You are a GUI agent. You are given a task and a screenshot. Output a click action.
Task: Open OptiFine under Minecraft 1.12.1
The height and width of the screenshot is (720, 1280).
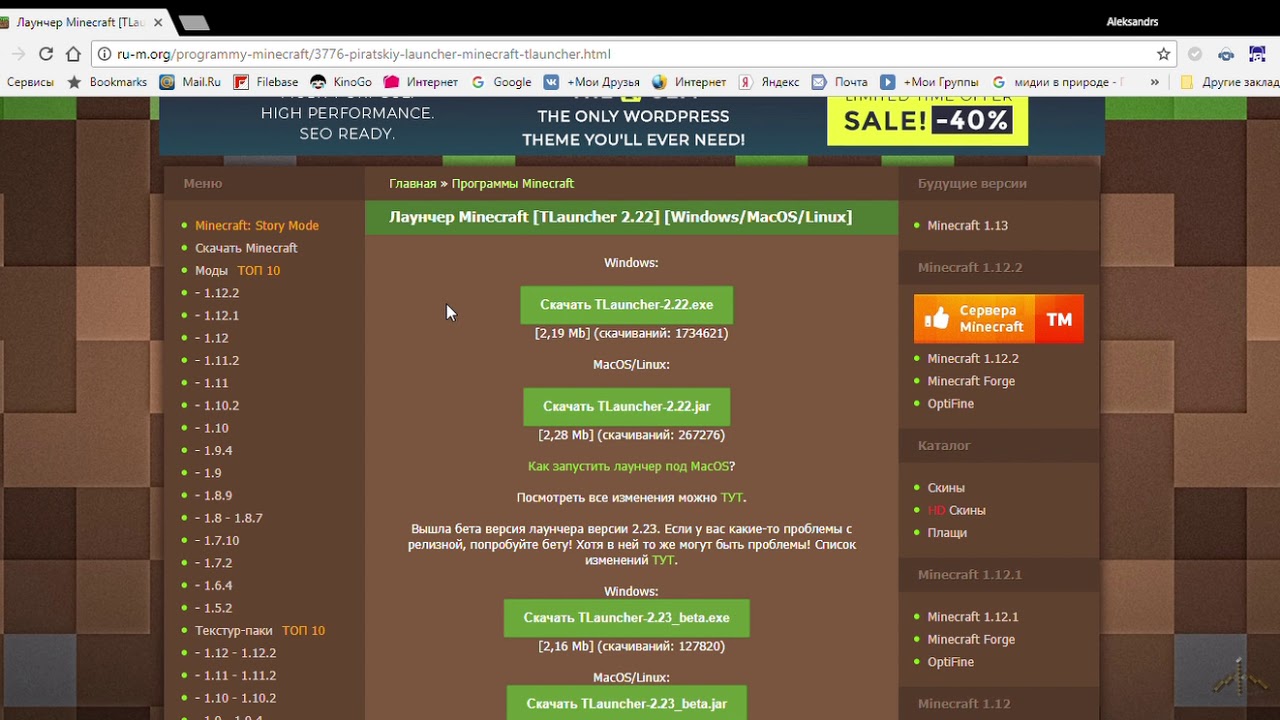(x=950, y=662)
